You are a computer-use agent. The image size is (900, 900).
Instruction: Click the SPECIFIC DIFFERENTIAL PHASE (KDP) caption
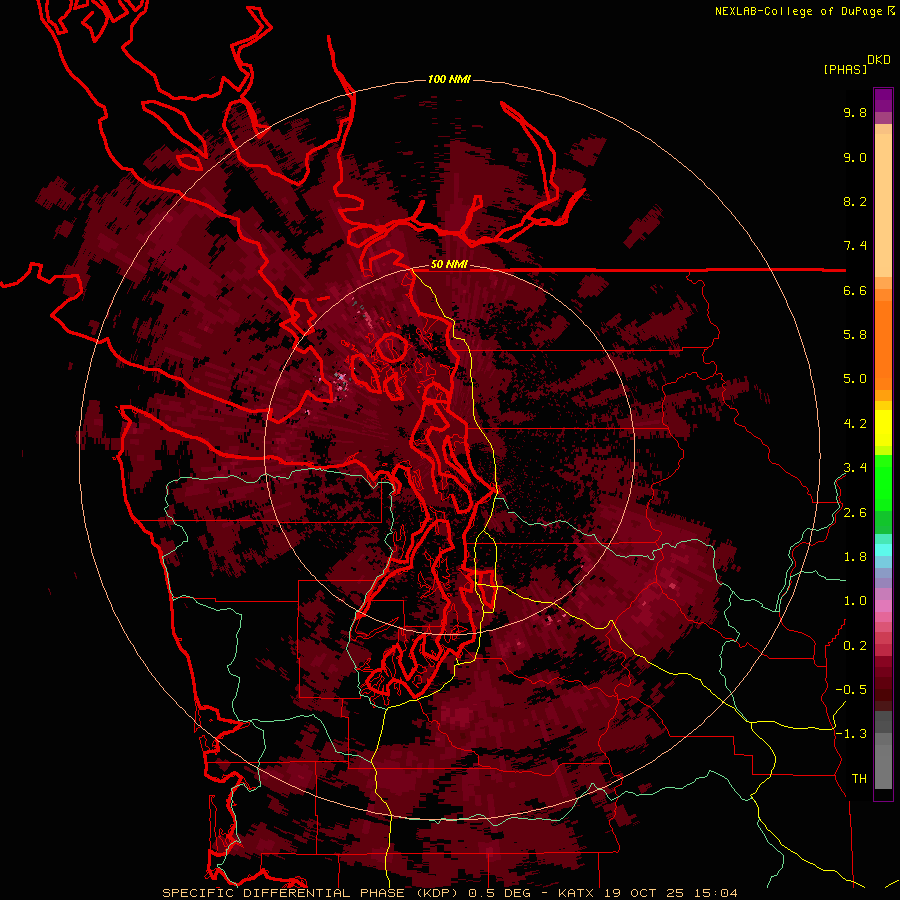pyautogui.click(x=311, y=893)
